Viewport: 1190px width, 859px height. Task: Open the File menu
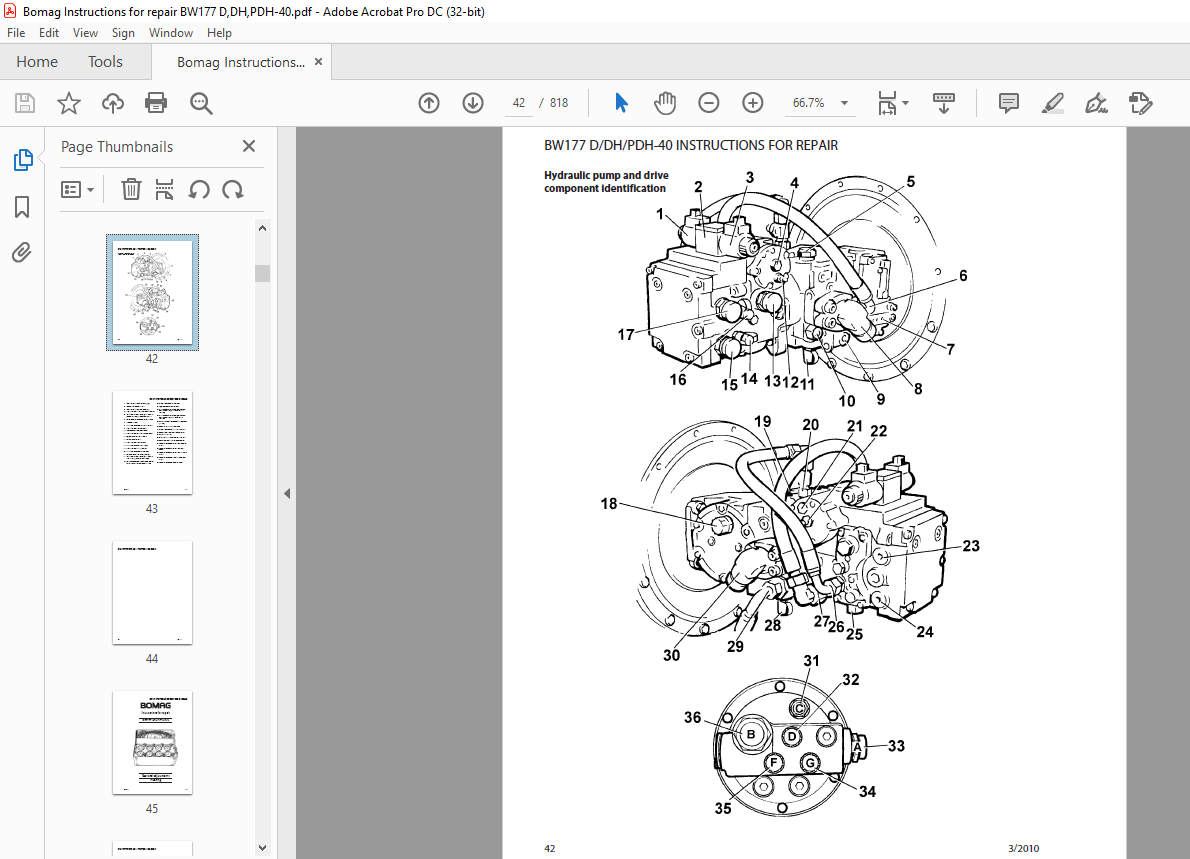coord(16,33)
